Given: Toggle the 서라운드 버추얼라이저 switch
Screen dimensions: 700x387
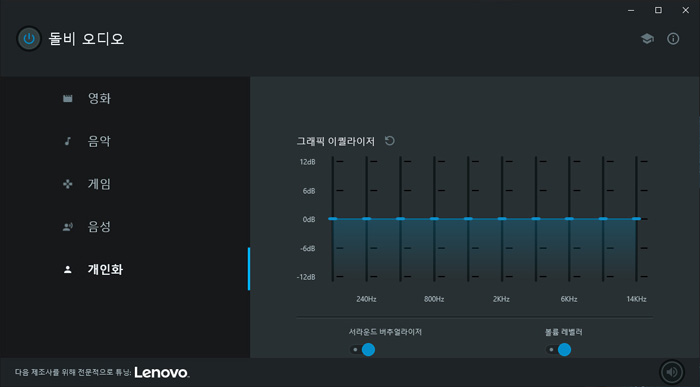Looking at the screenshot, I should 362,350.
